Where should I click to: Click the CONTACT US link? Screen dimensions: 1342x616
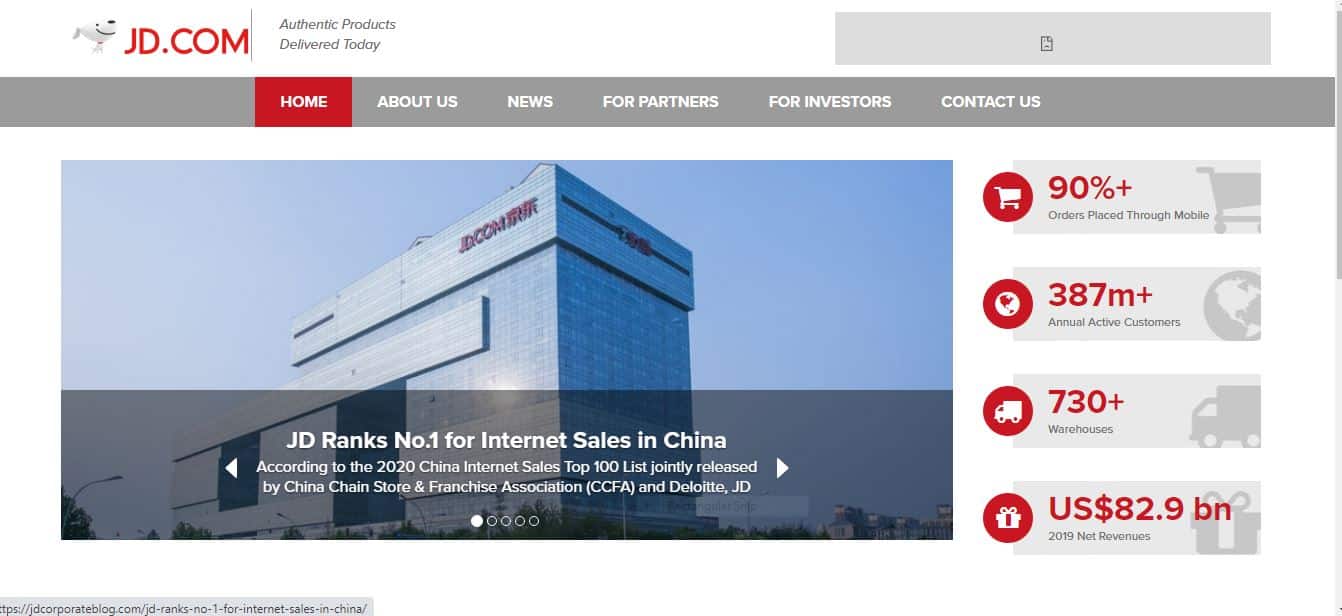(x=991, y=102)
